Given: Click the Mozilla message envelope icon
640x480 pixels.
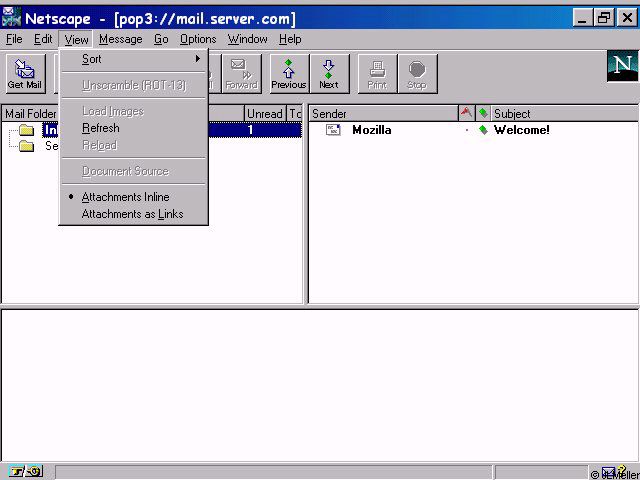Looking at the screenshot, I should tap(333, 130).
